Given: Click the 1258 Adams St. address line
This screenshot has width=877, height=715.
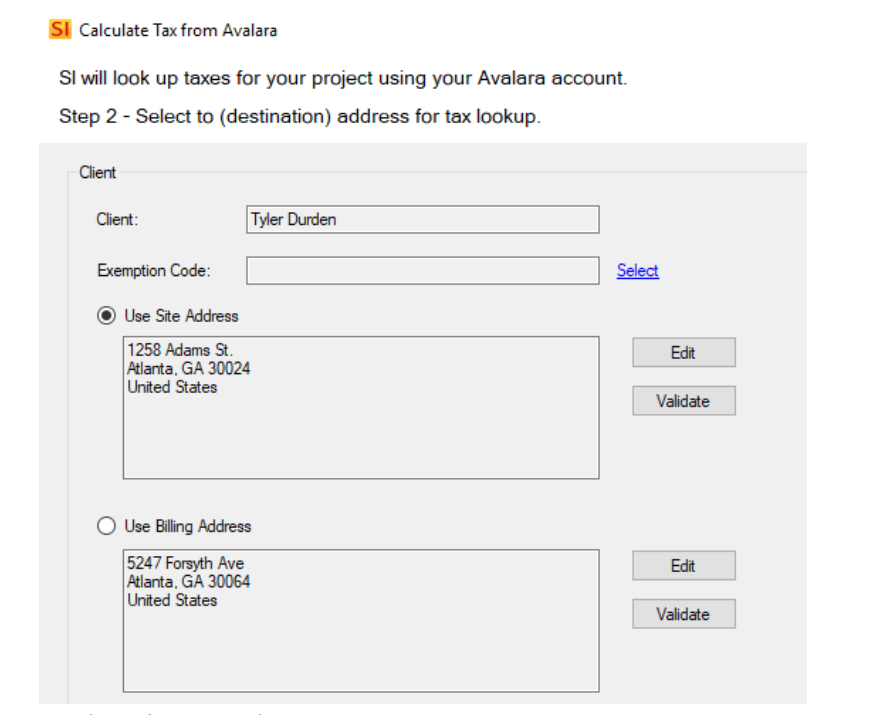Looking at the screenshot, I should (180, 350).
